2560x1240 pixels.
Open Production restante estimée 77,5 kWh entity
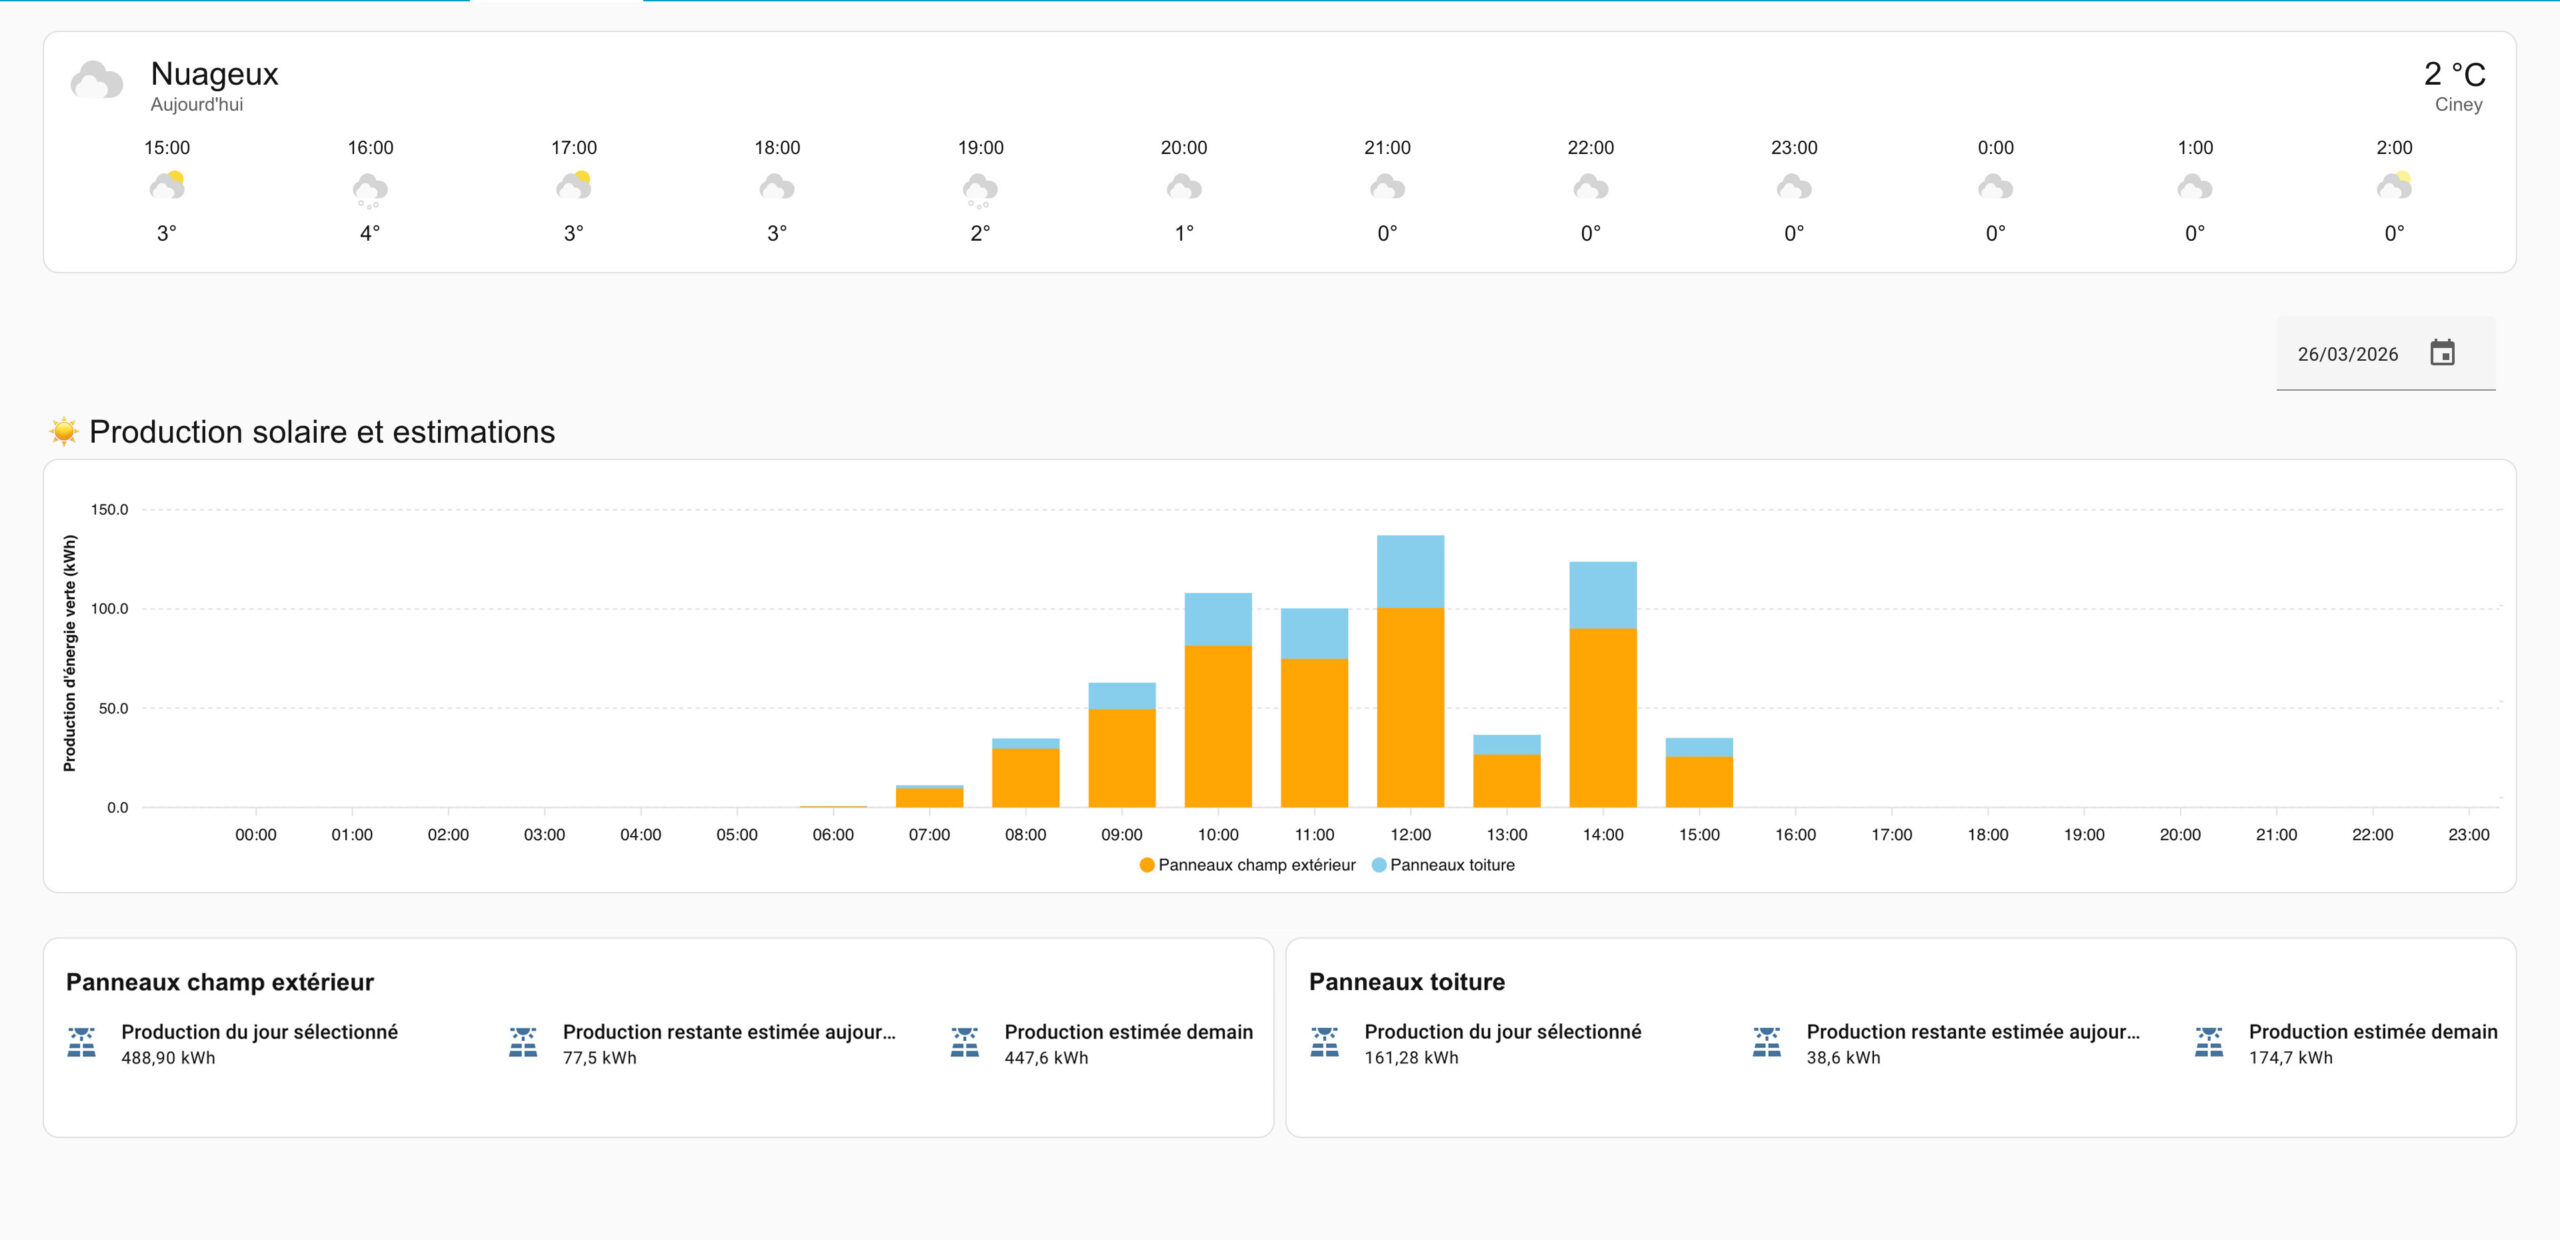pyautogui.click(x=728, y=1043)
